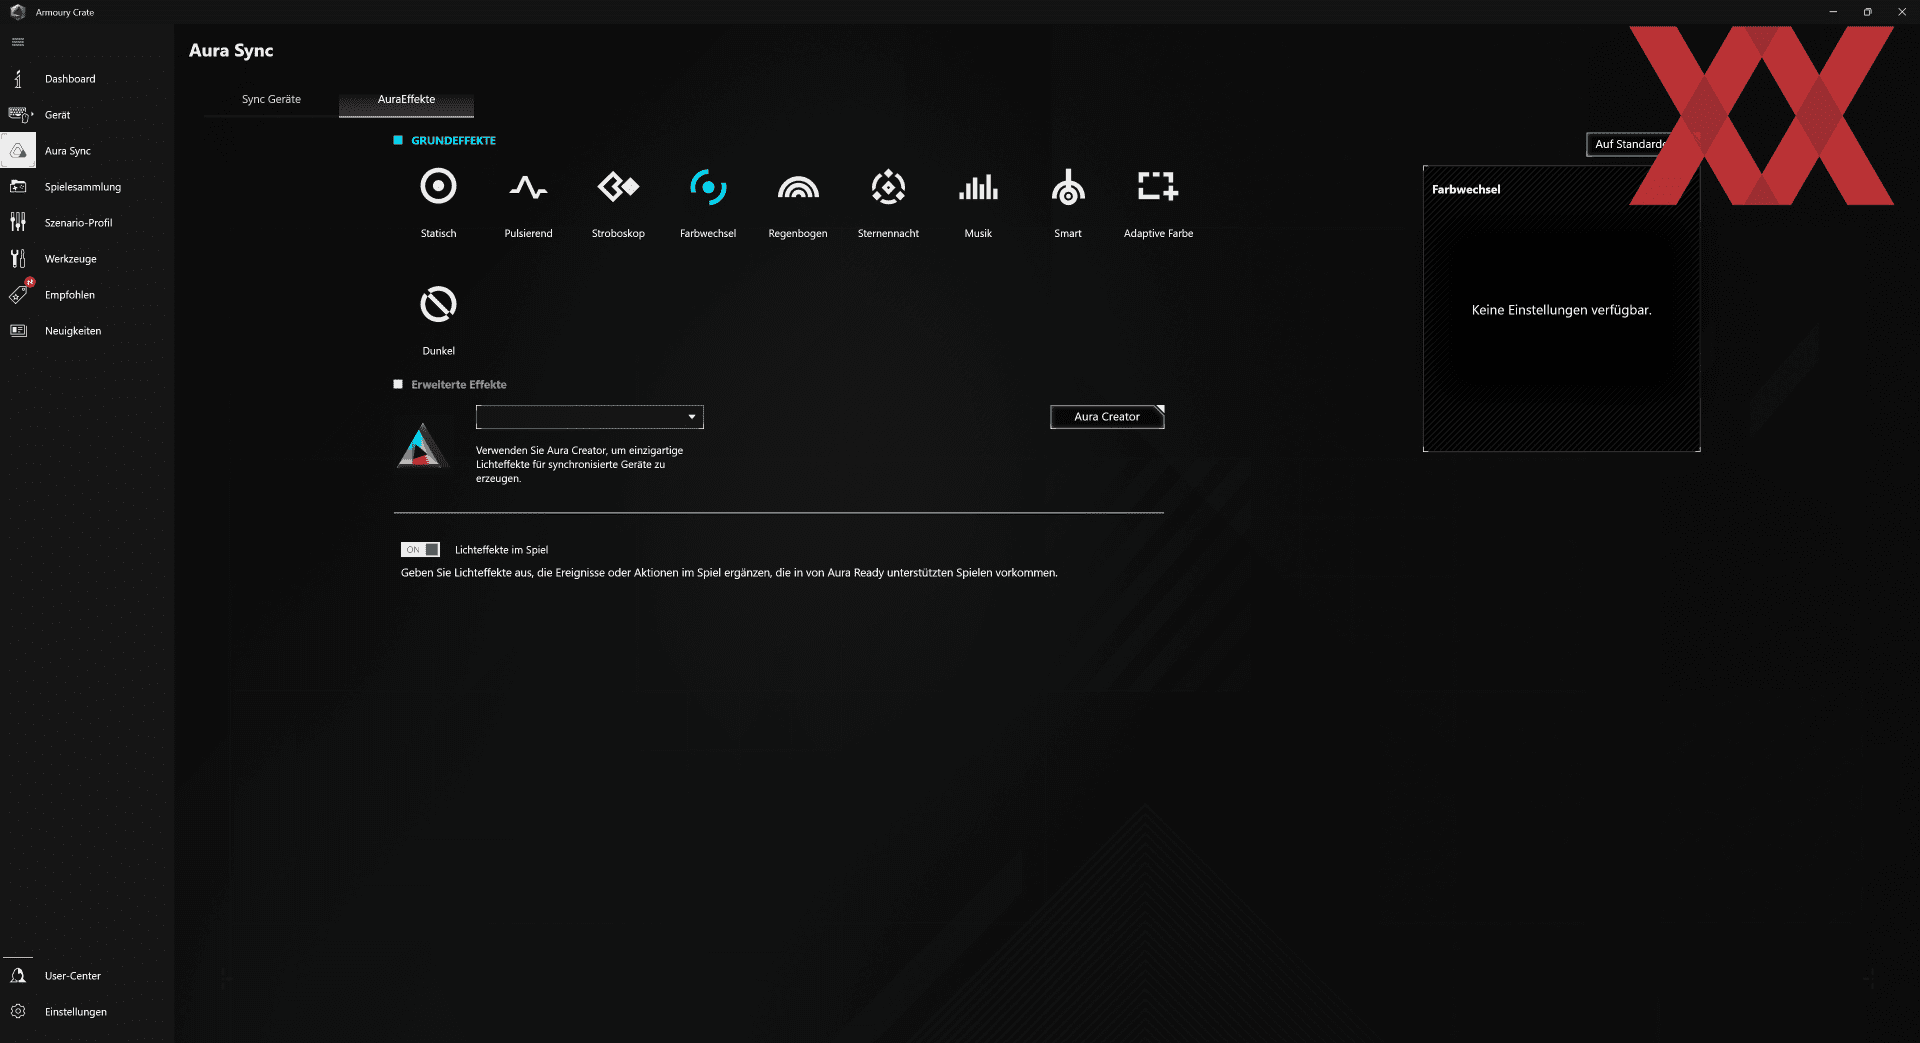Toggle the hamburger sidebar menu icon
1920x1043 pixels.
[x=18, y=42]
